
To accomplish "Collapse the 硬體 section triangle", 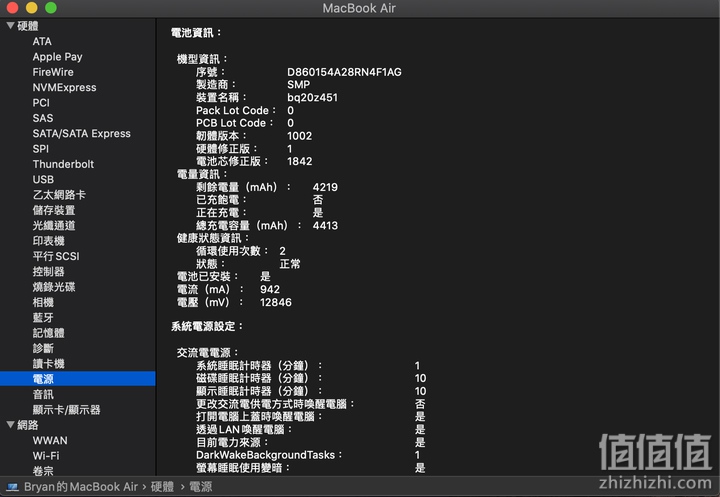I will click(x=10, y=26).
